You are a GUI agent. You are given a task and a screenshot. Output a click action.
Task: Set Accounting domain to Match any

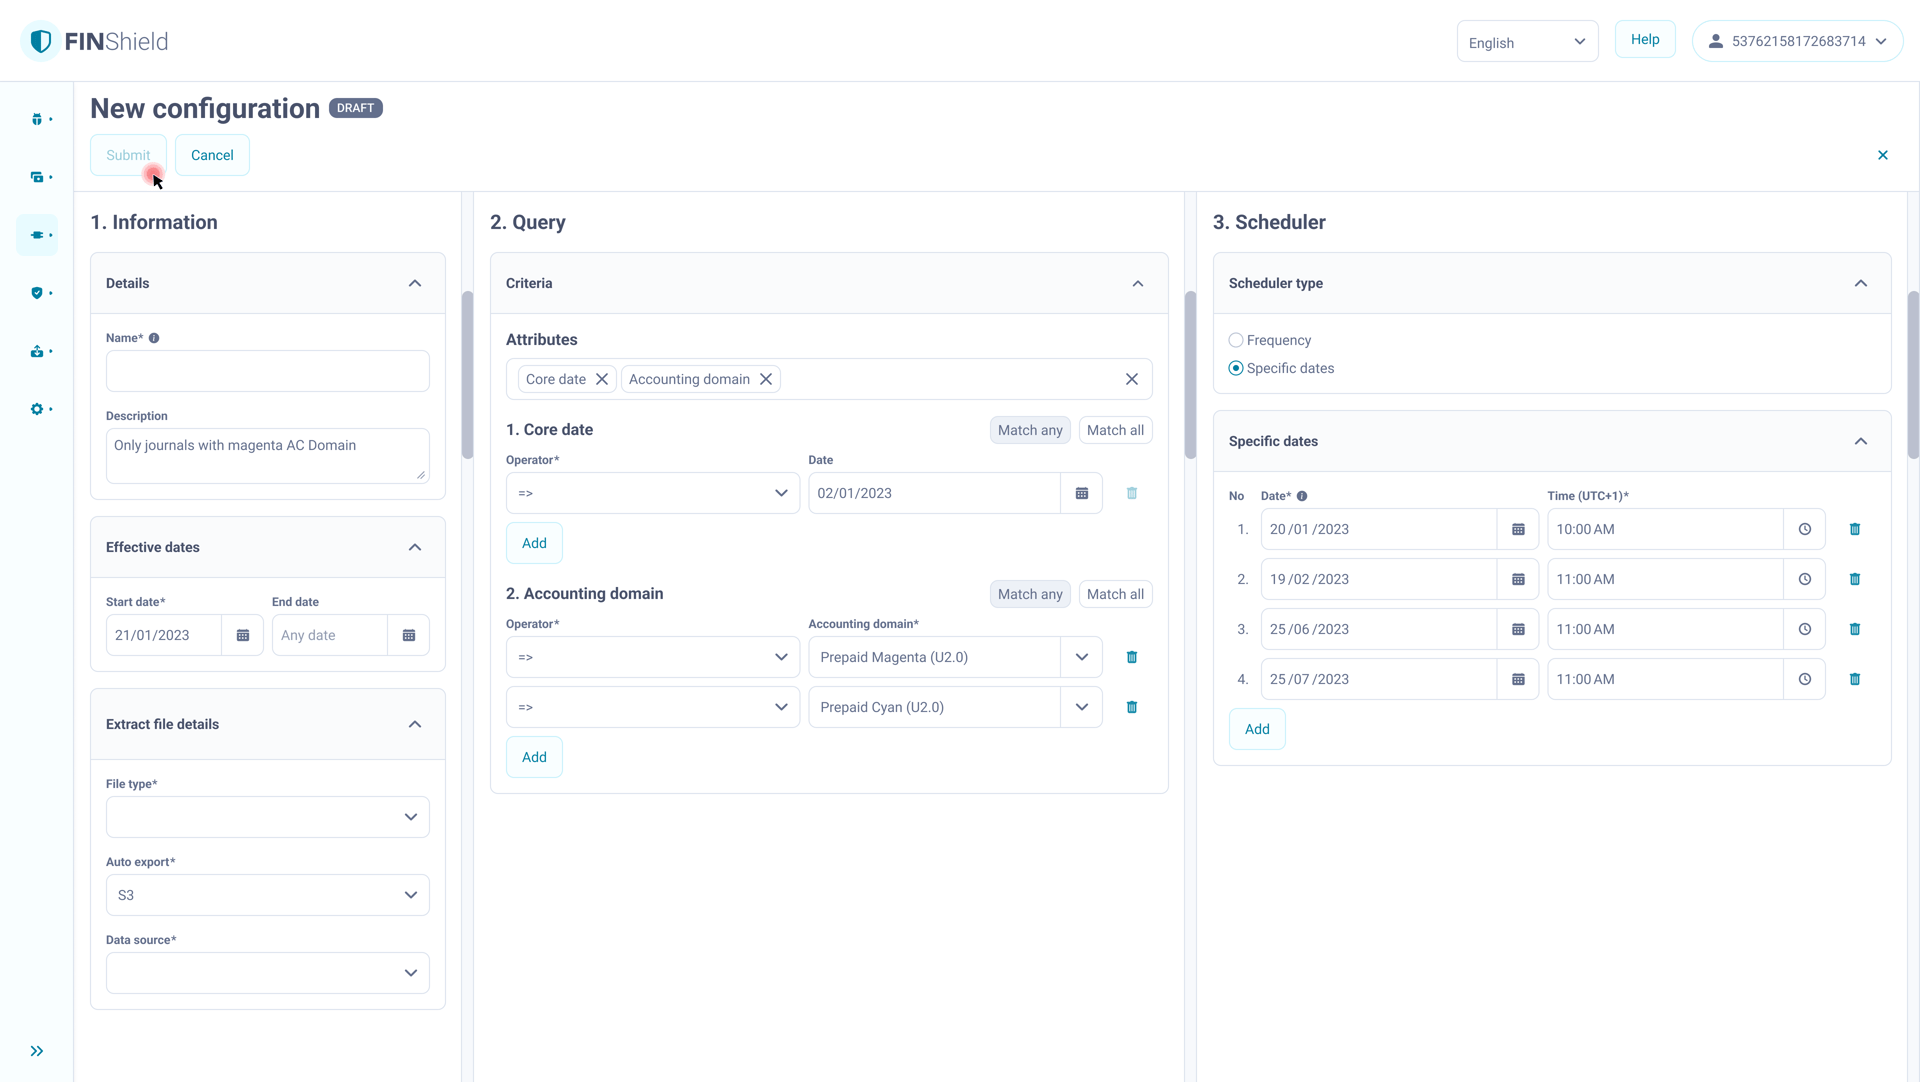(x=1029, y=594)
